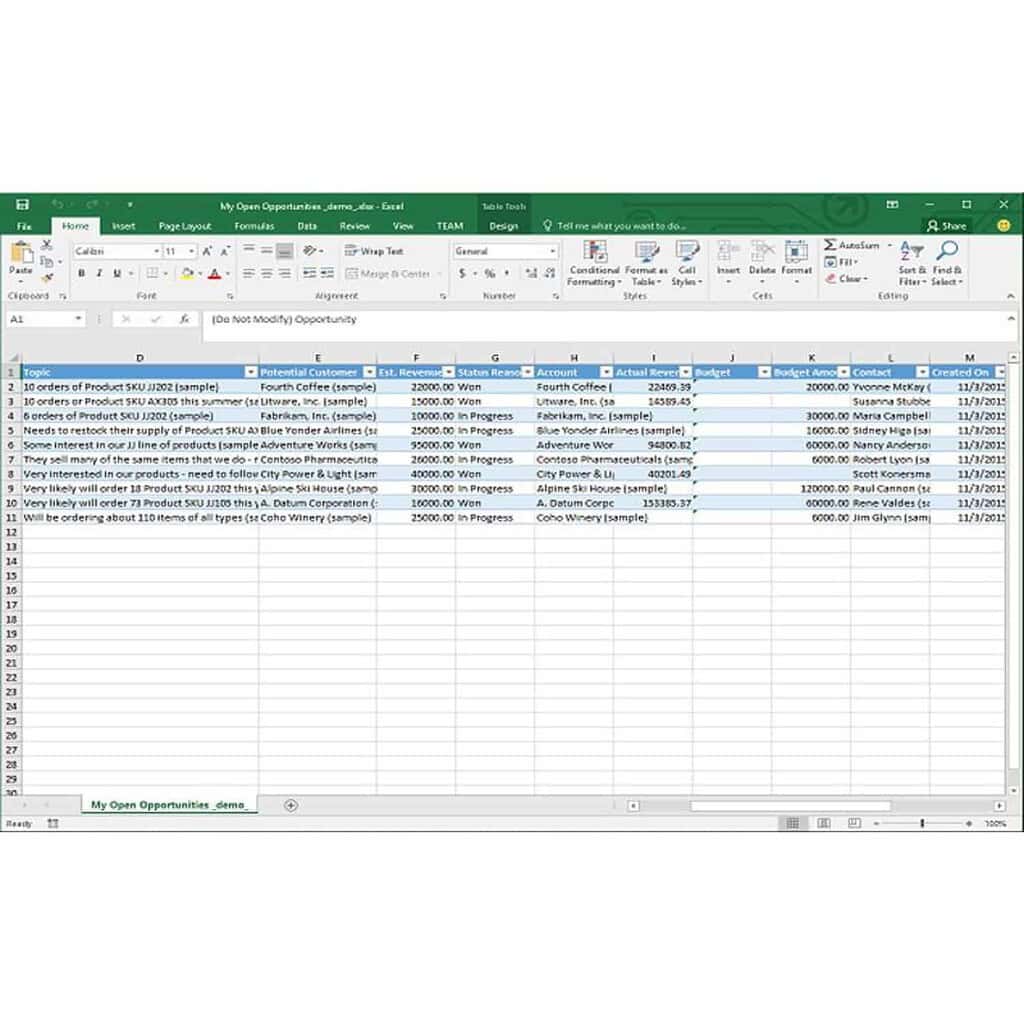Expand the Name Box dropdown
1024x1024 pixels.
pos(78,319)
